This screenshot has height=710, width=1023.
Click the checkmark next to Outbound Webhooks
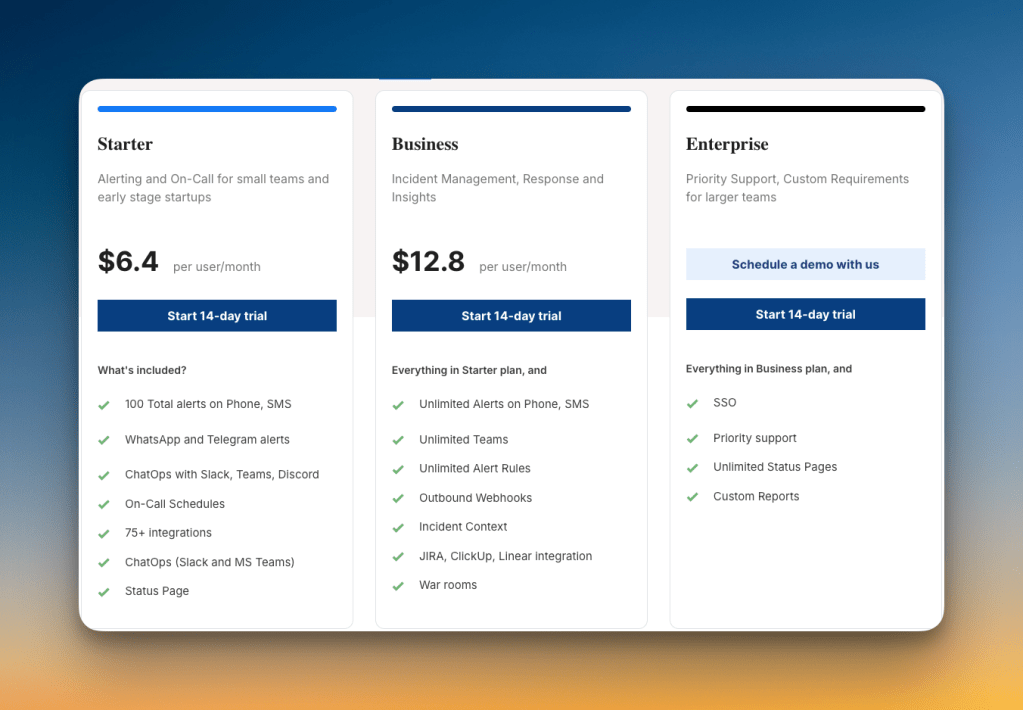pos(398,498)
